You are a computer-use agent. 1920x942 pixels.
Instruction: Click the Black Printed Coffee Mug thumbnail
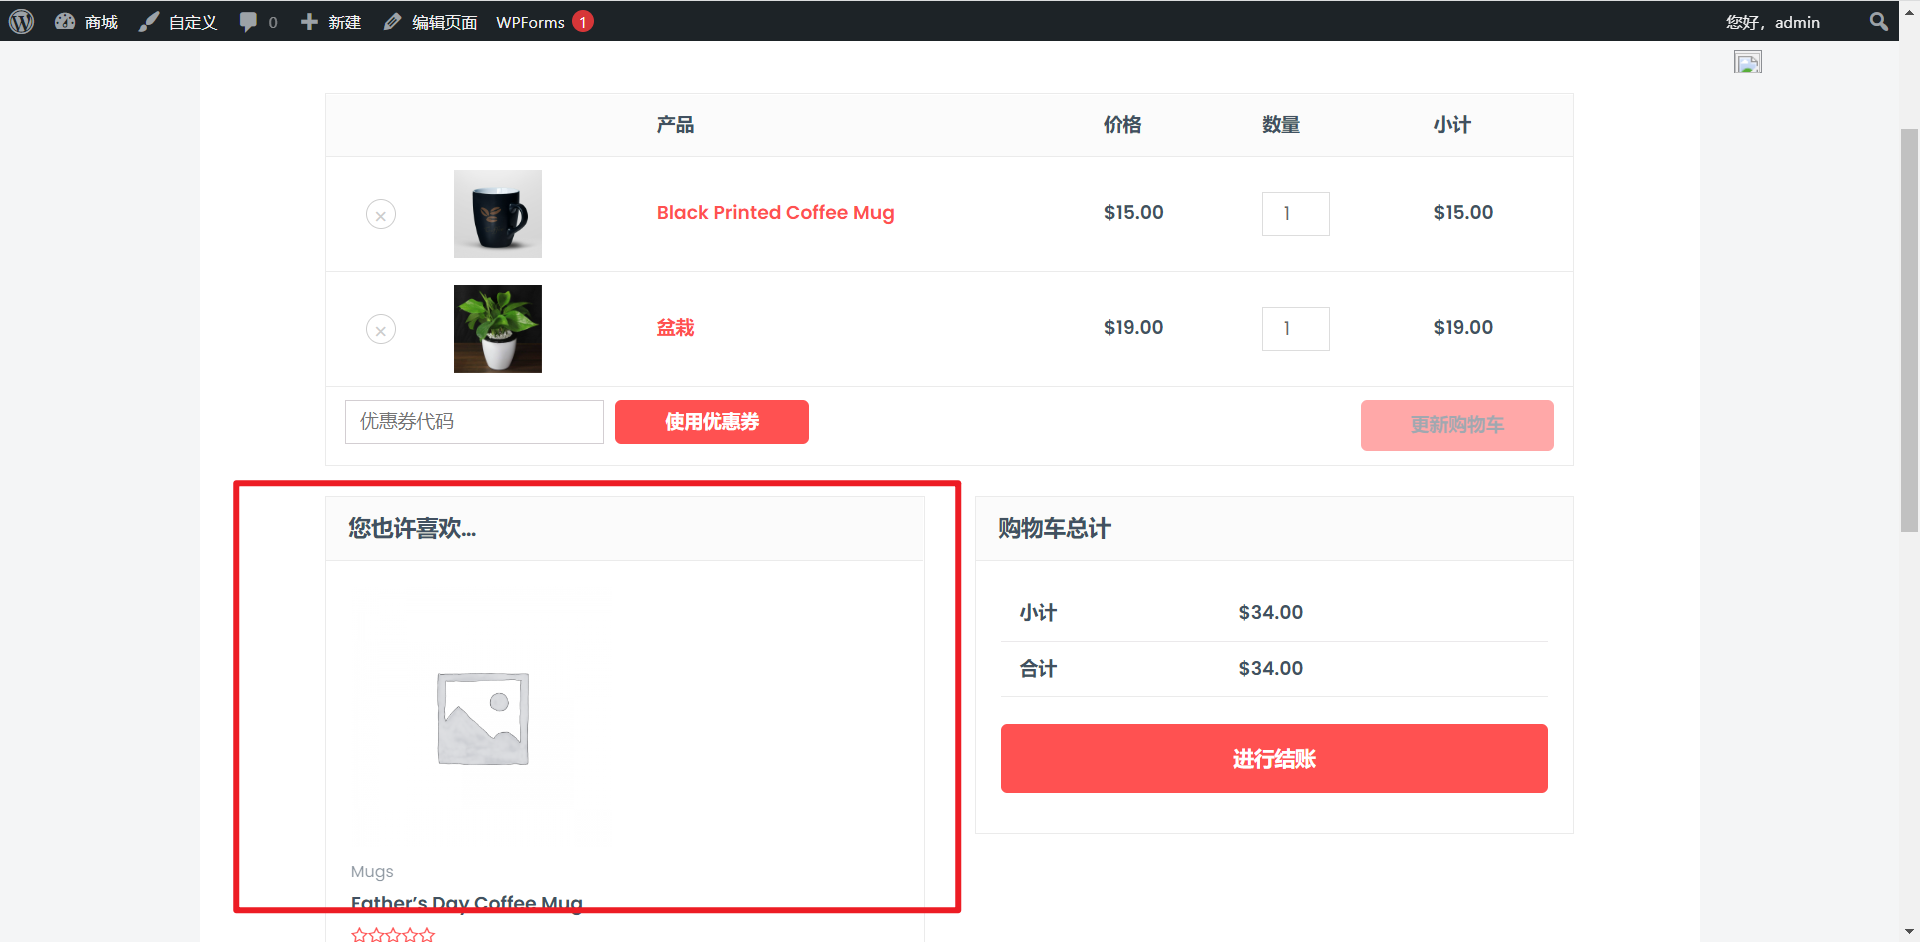(x=498, y=214)
